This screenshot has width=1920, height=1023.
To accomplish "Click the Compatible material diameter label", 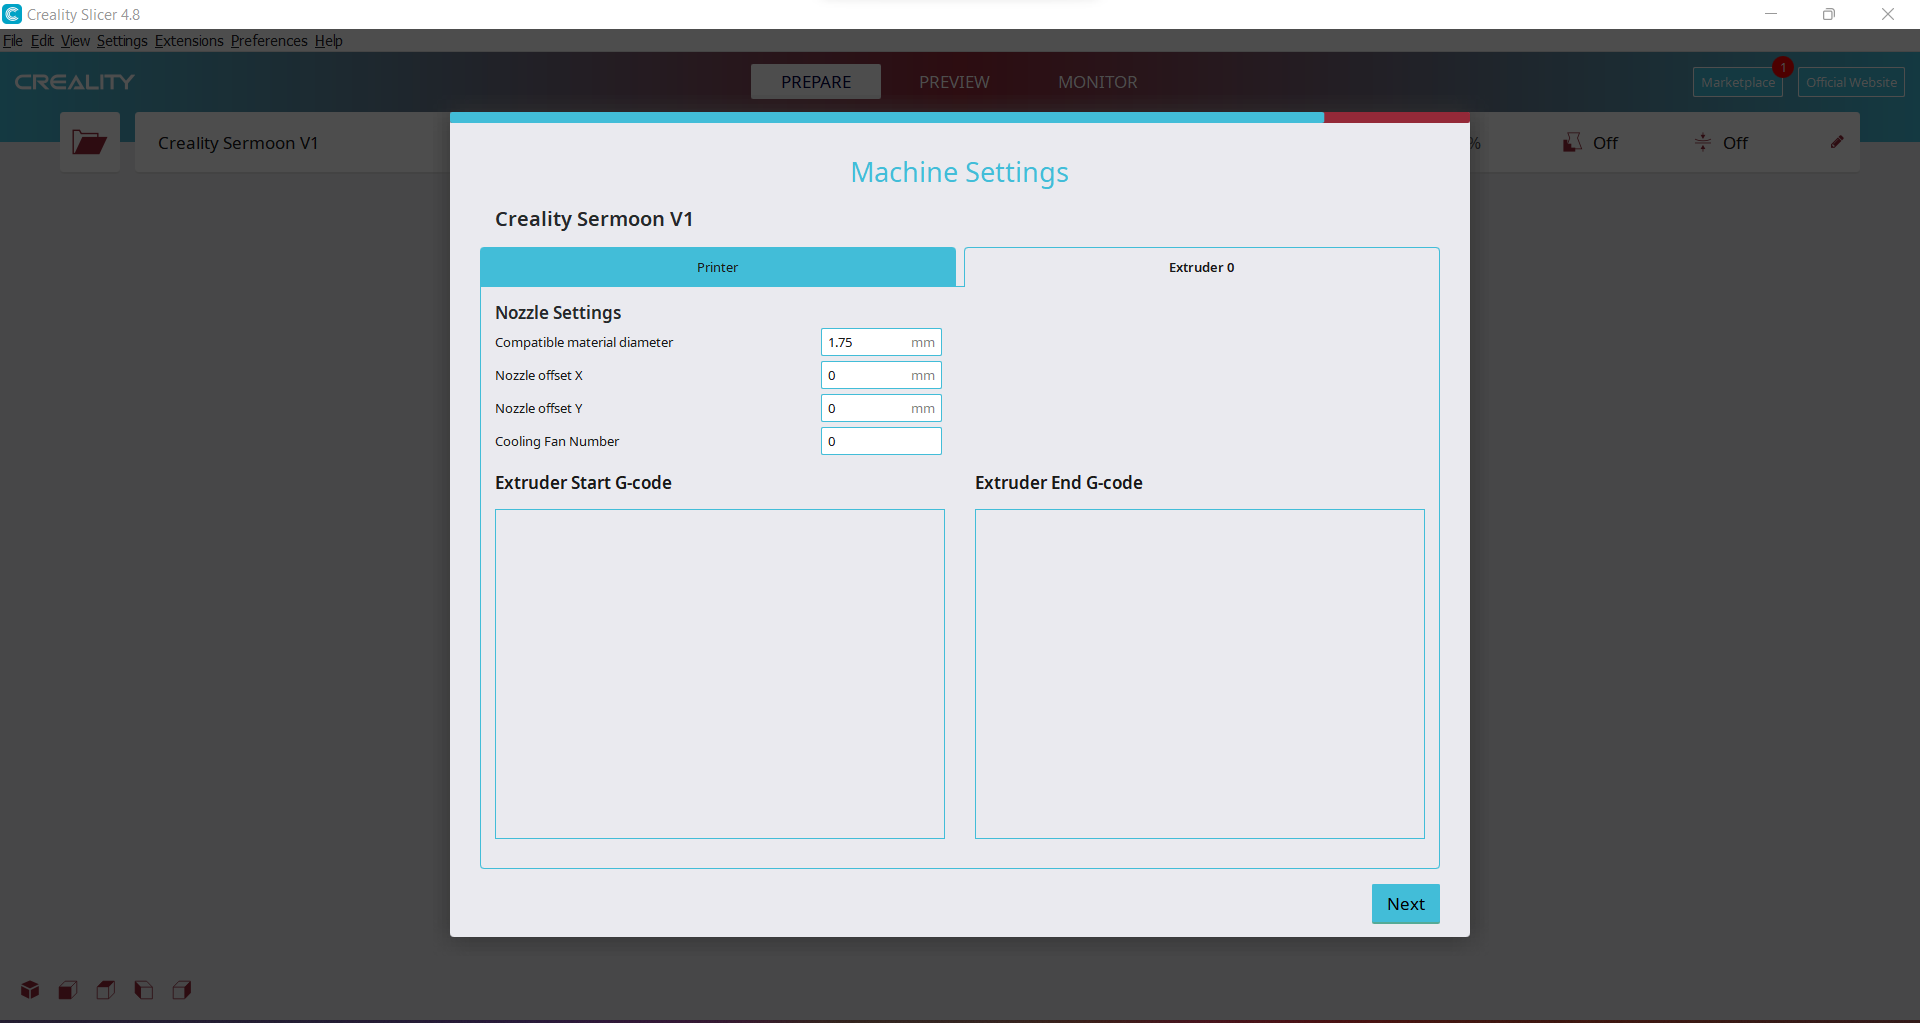I will click(584, 342).
